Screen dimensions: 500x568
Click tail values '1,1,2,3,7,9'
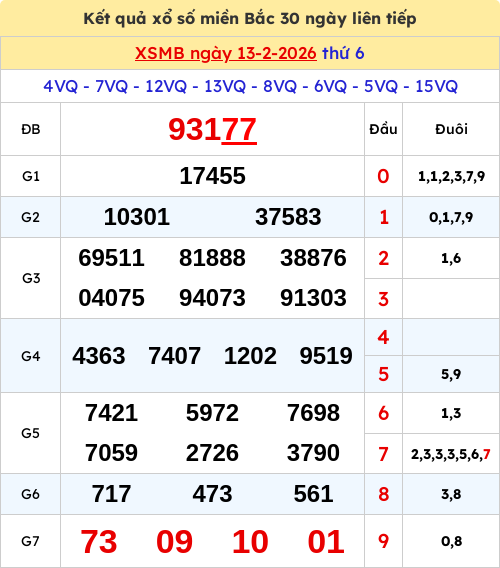point(451,176)
